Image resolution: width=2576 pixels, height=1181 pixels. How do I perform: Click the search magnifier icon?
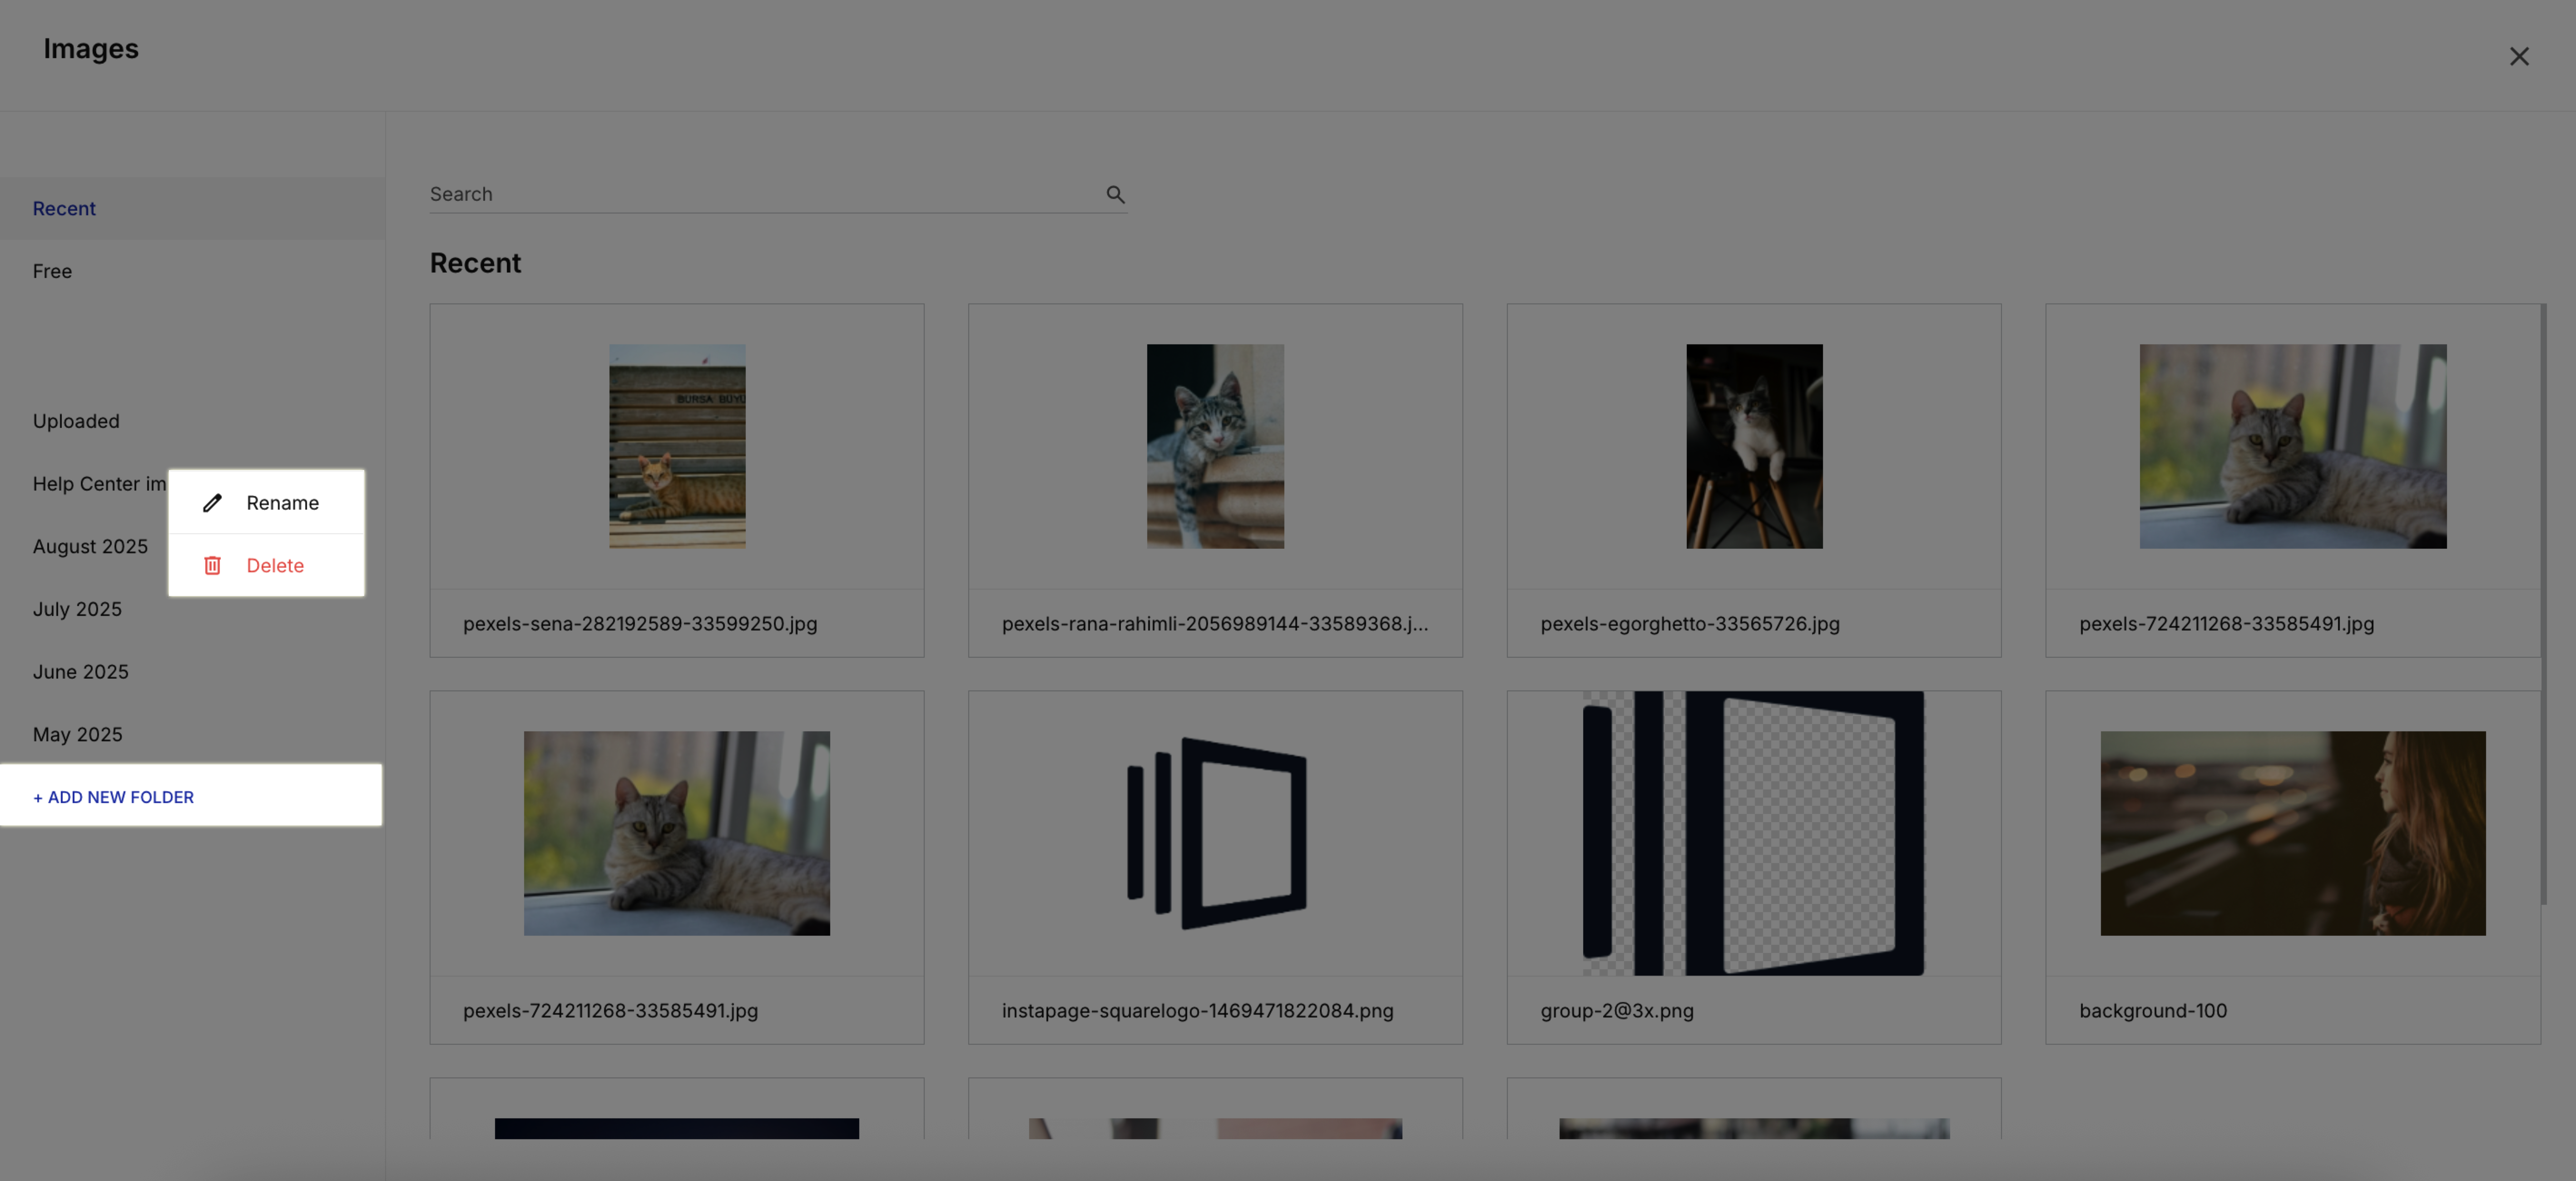1115,194
